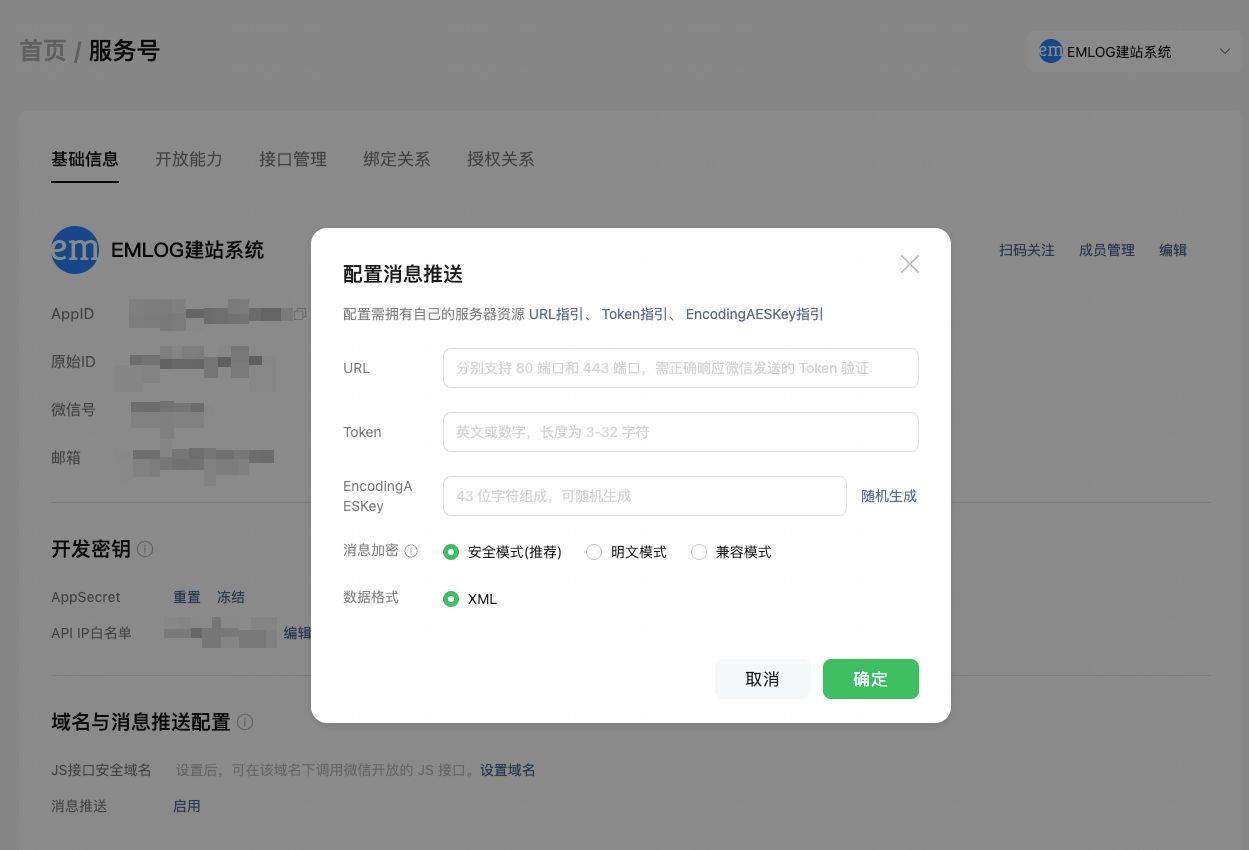Close the 配置消息推送 dialog with X icon

pyautogui.click(x=909, y=264)
